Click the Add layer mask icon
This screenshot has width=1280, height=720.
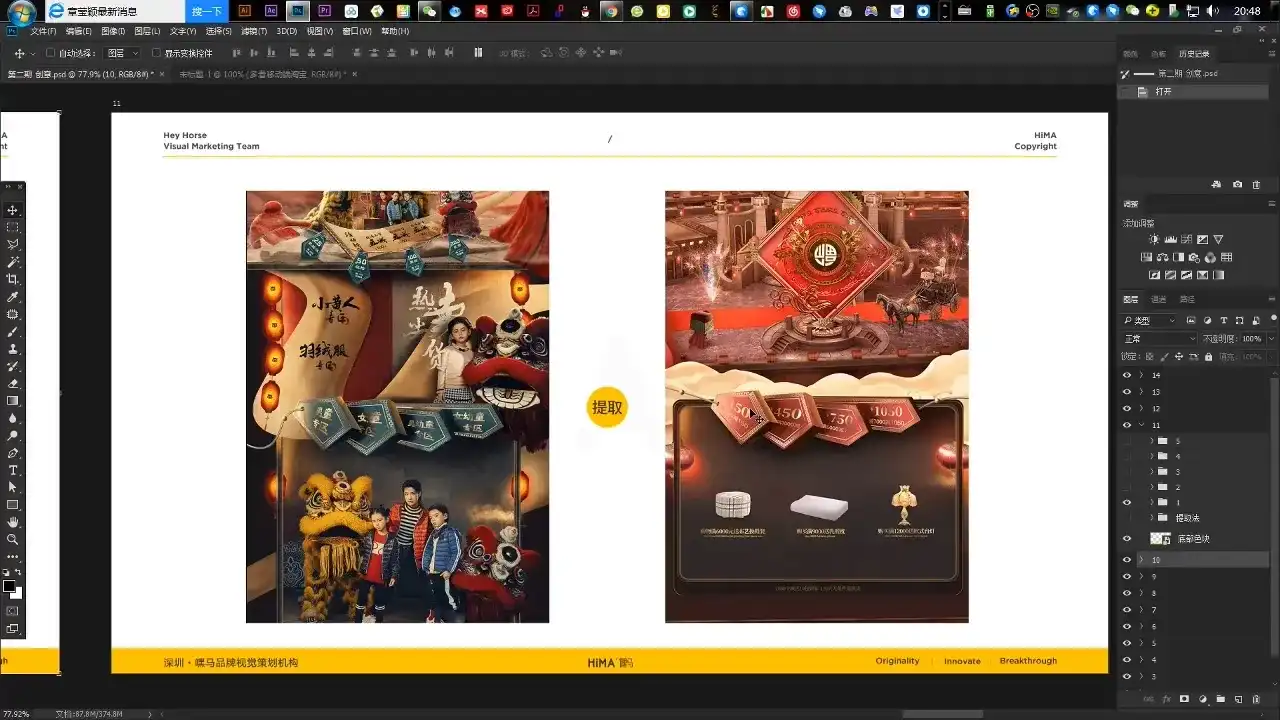[1184, 698]
